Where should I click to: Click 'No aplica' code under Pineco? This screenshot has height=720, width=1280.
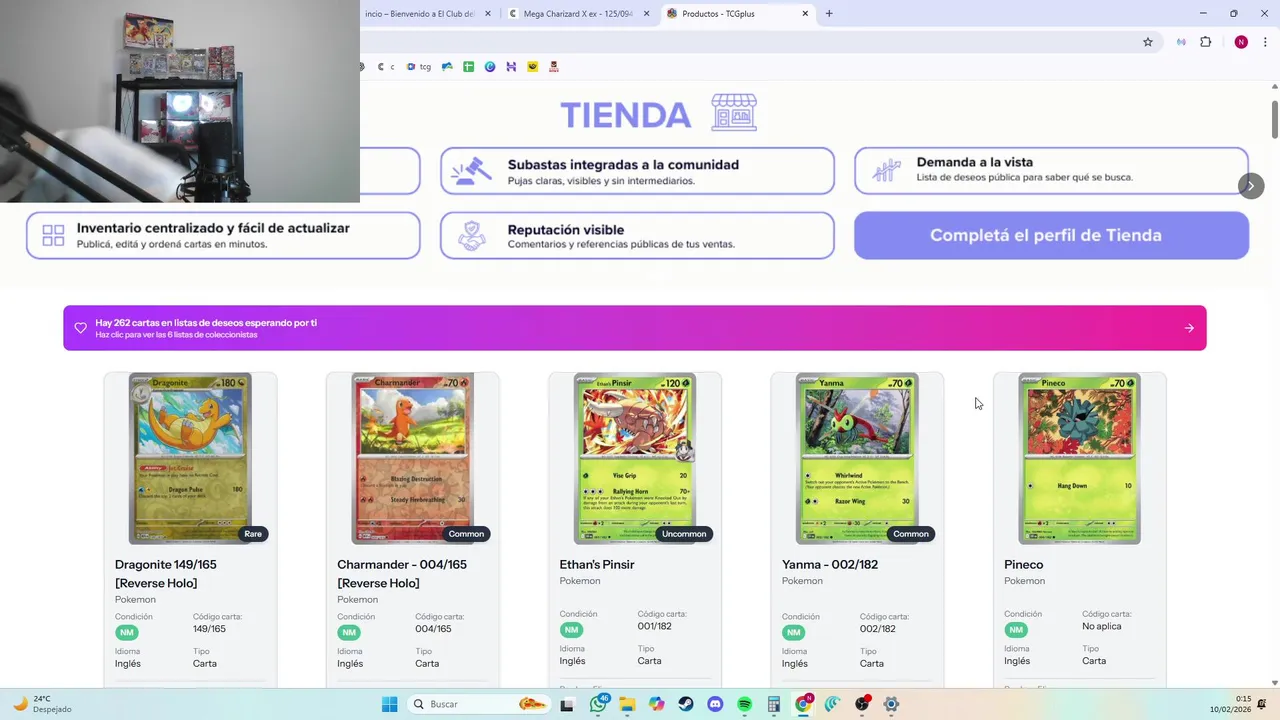pos(1102,626)
